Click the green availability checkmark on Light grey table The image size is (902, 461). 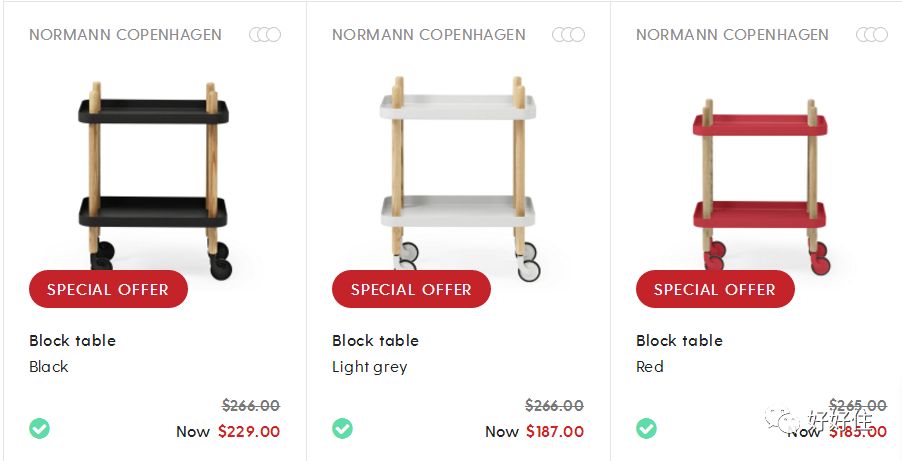coord(342,429)
